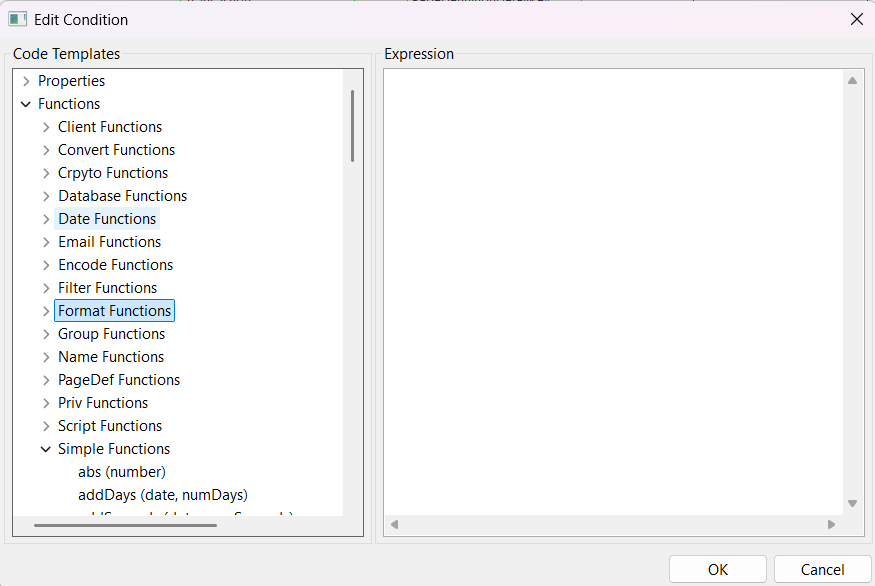
Task: Click the Code Templates horizontal scrollbar thumb
Action: point(126,525)
